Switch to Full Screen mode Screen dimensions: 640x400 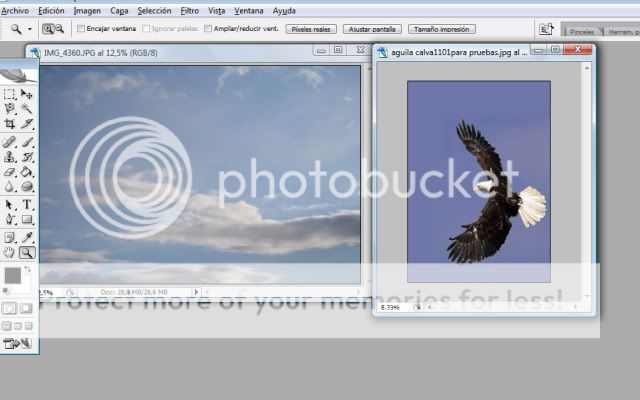click(x=28, y=326)
